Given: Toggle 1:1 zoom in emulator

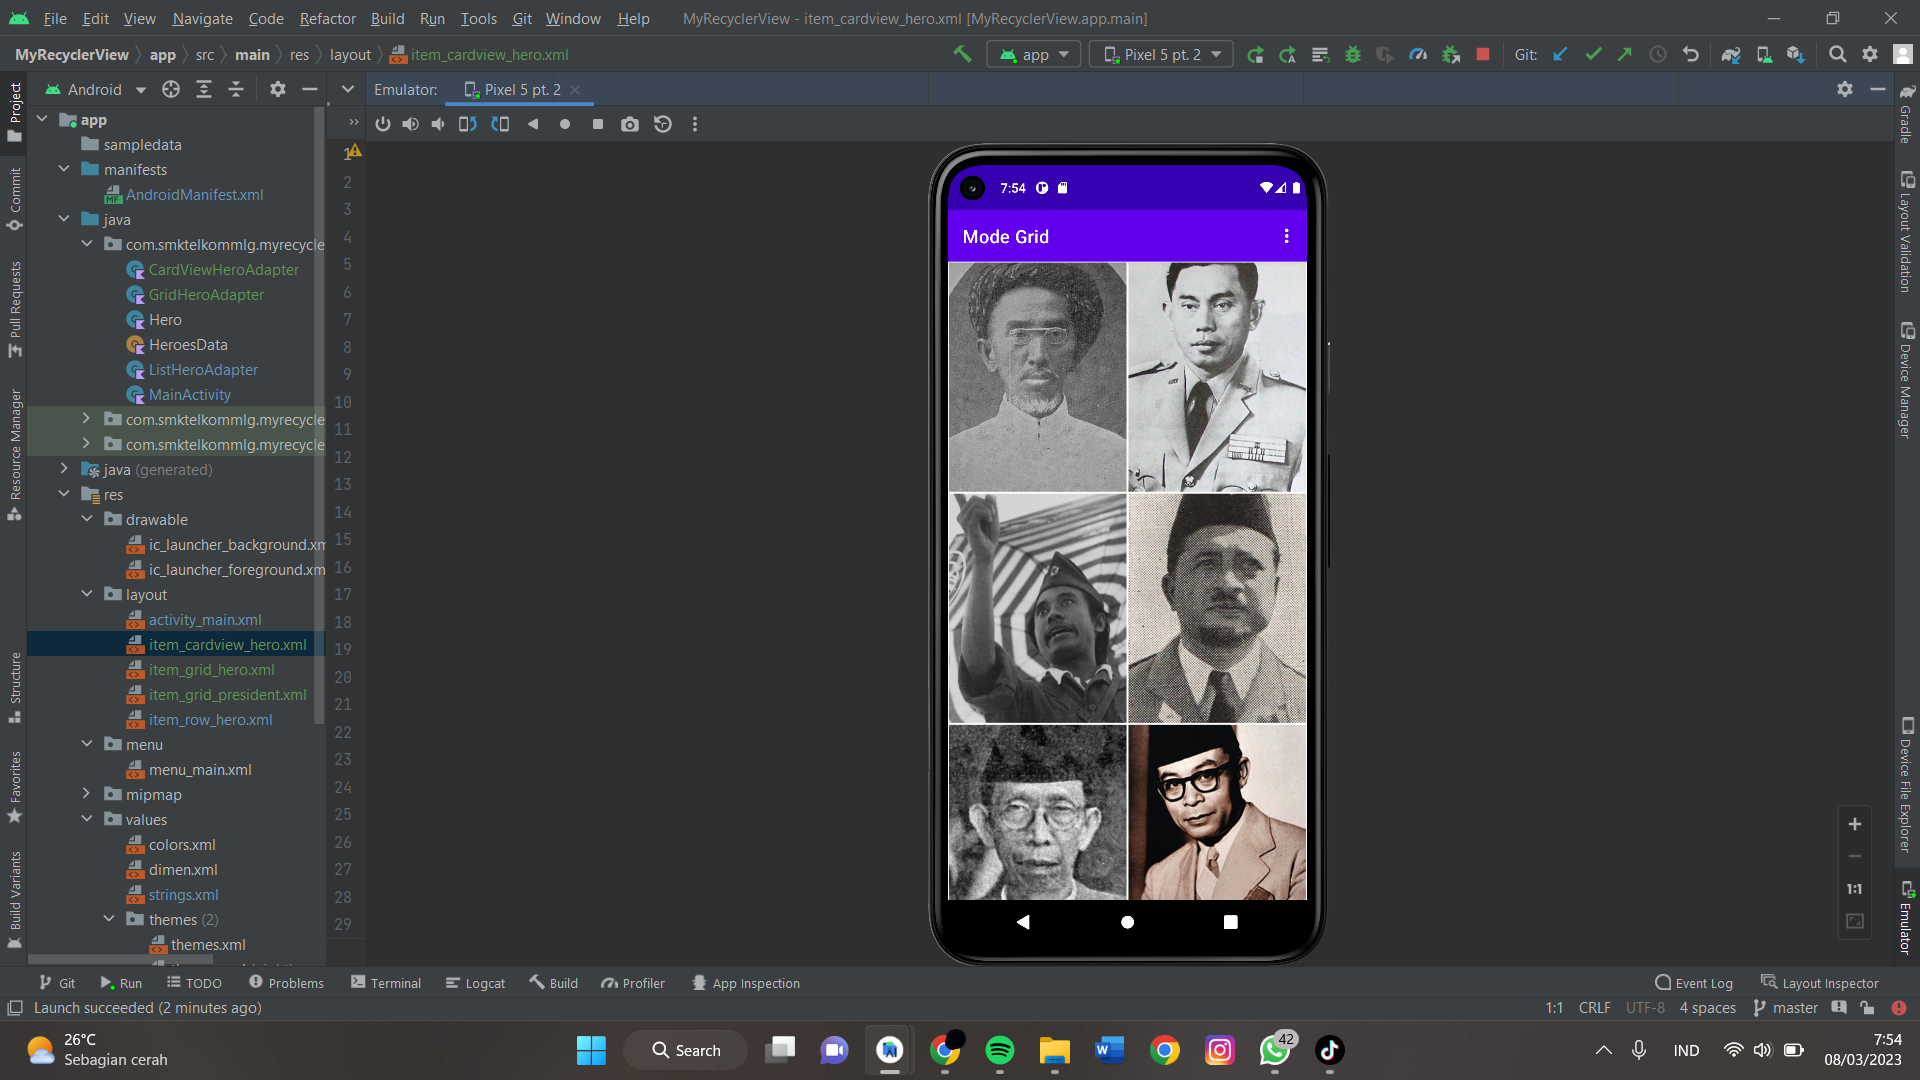Looking at the screenshot, I should 1854,889.
